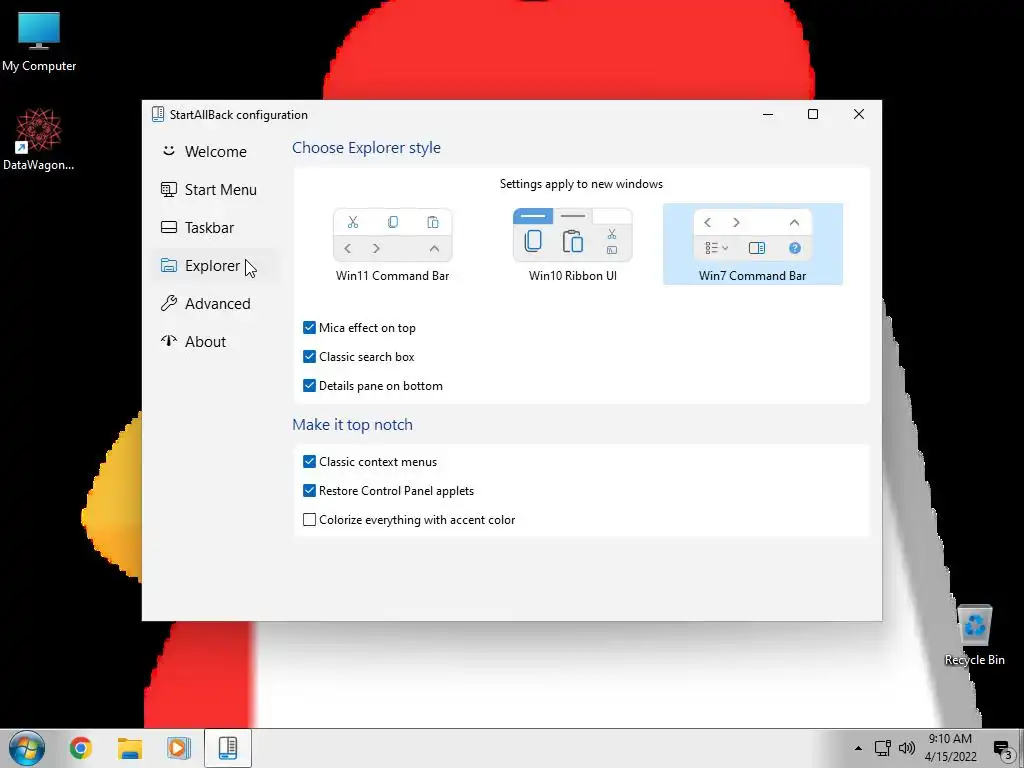Open the taskbar clock and date
Screen dimensions: 1024x768
(951, 748)
